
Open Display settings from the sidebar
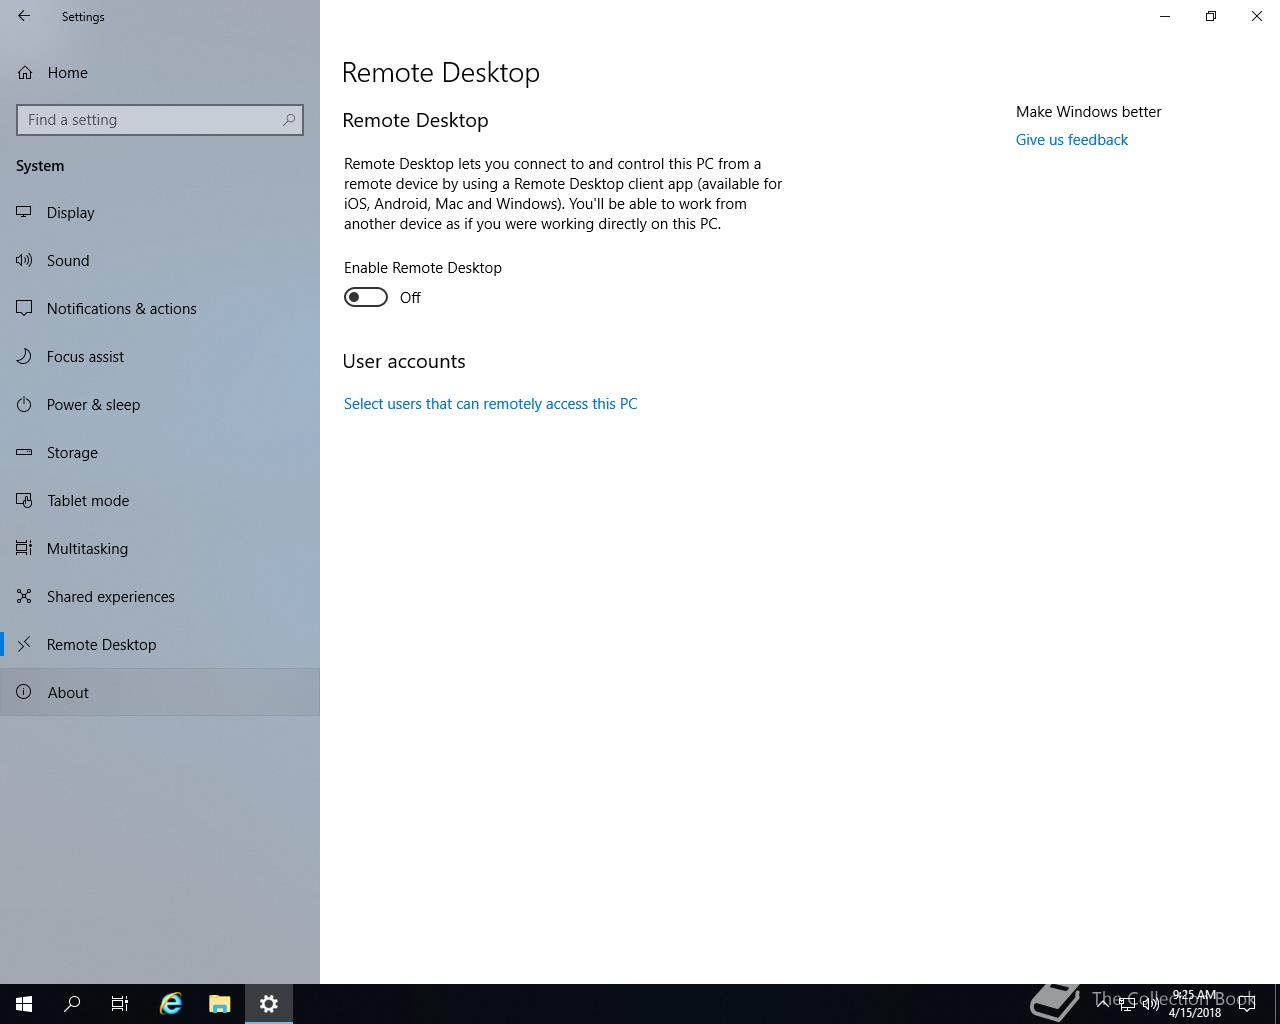[160, 213]
